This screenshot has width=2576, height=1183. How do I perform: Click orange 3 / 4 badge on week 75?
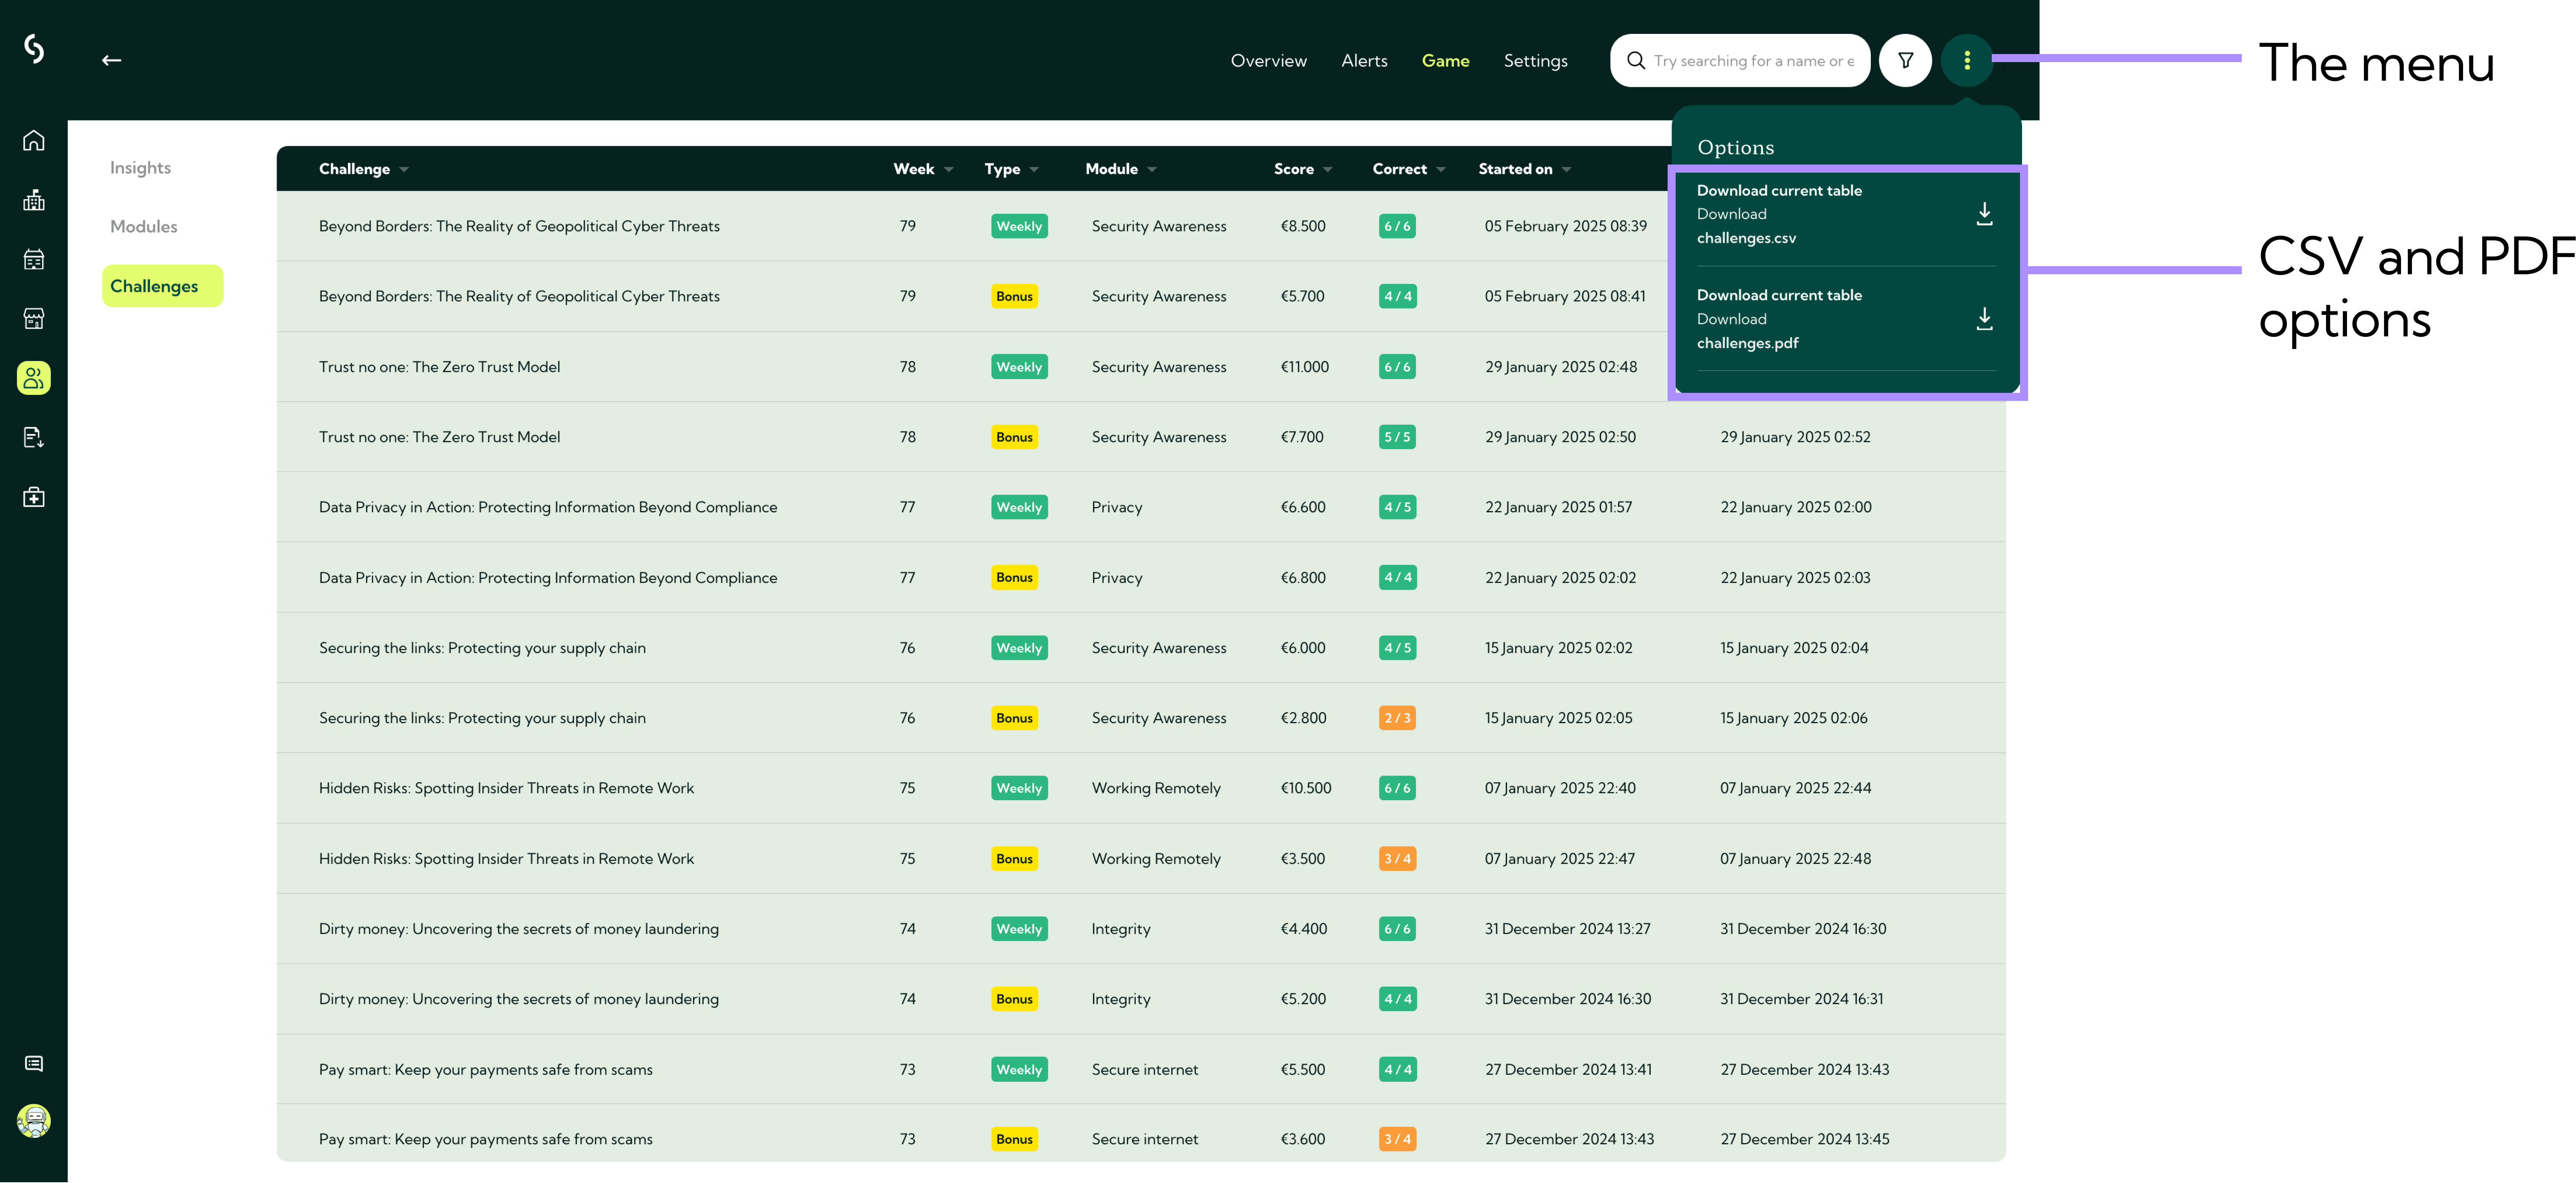[1397, 859]
